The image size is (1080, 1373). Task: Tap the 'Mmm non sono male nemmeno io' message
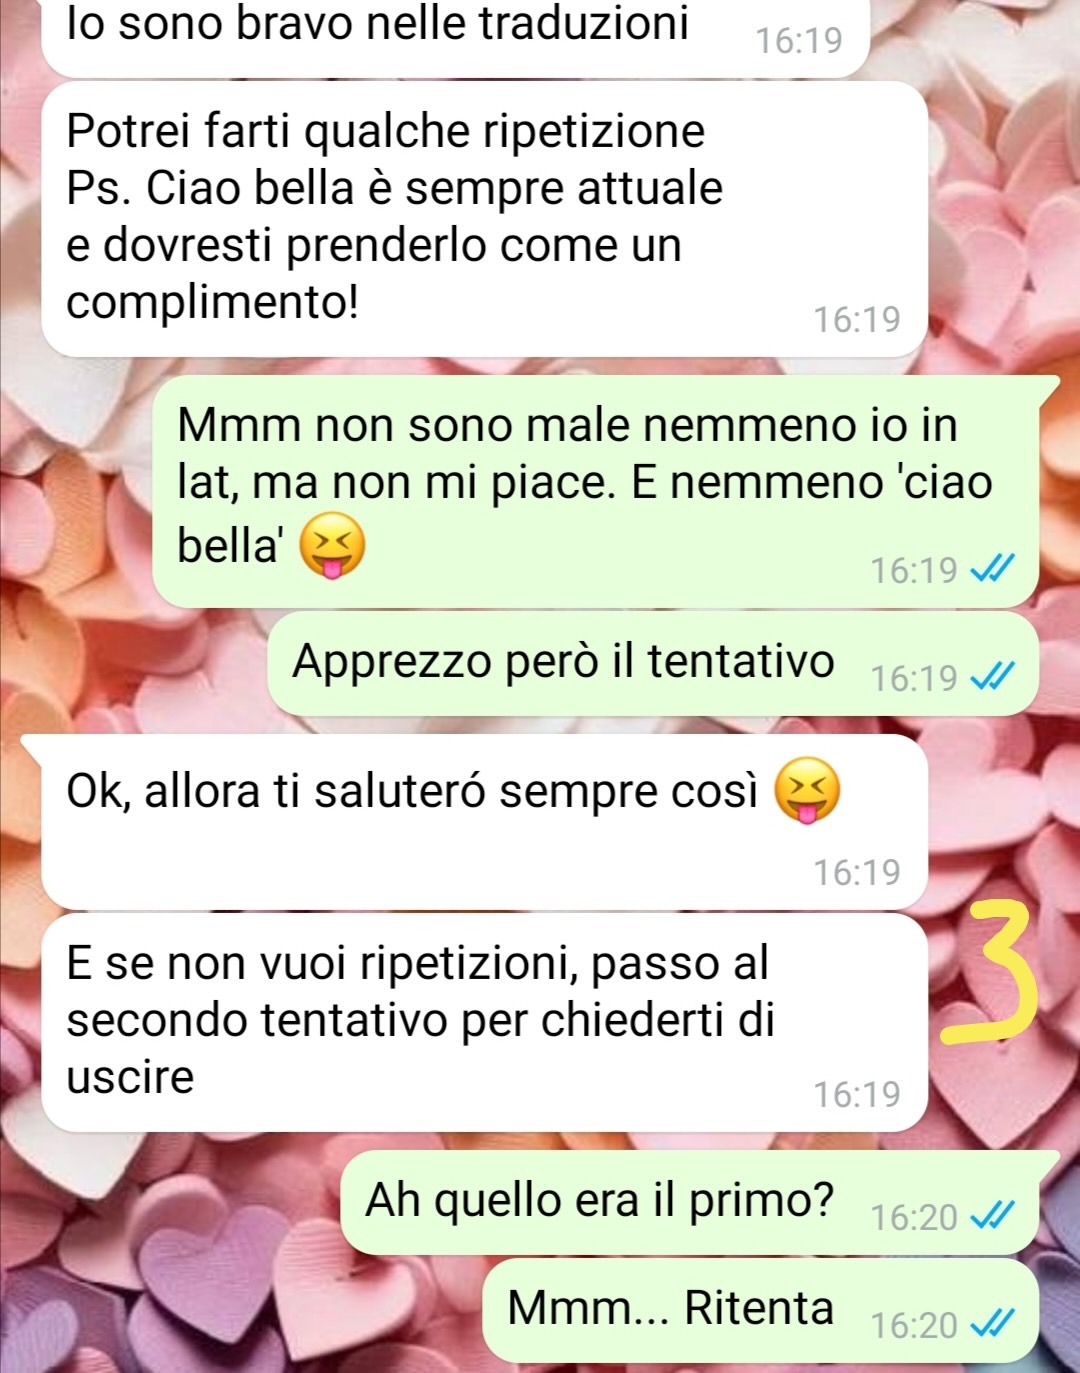tap(595, 492)
